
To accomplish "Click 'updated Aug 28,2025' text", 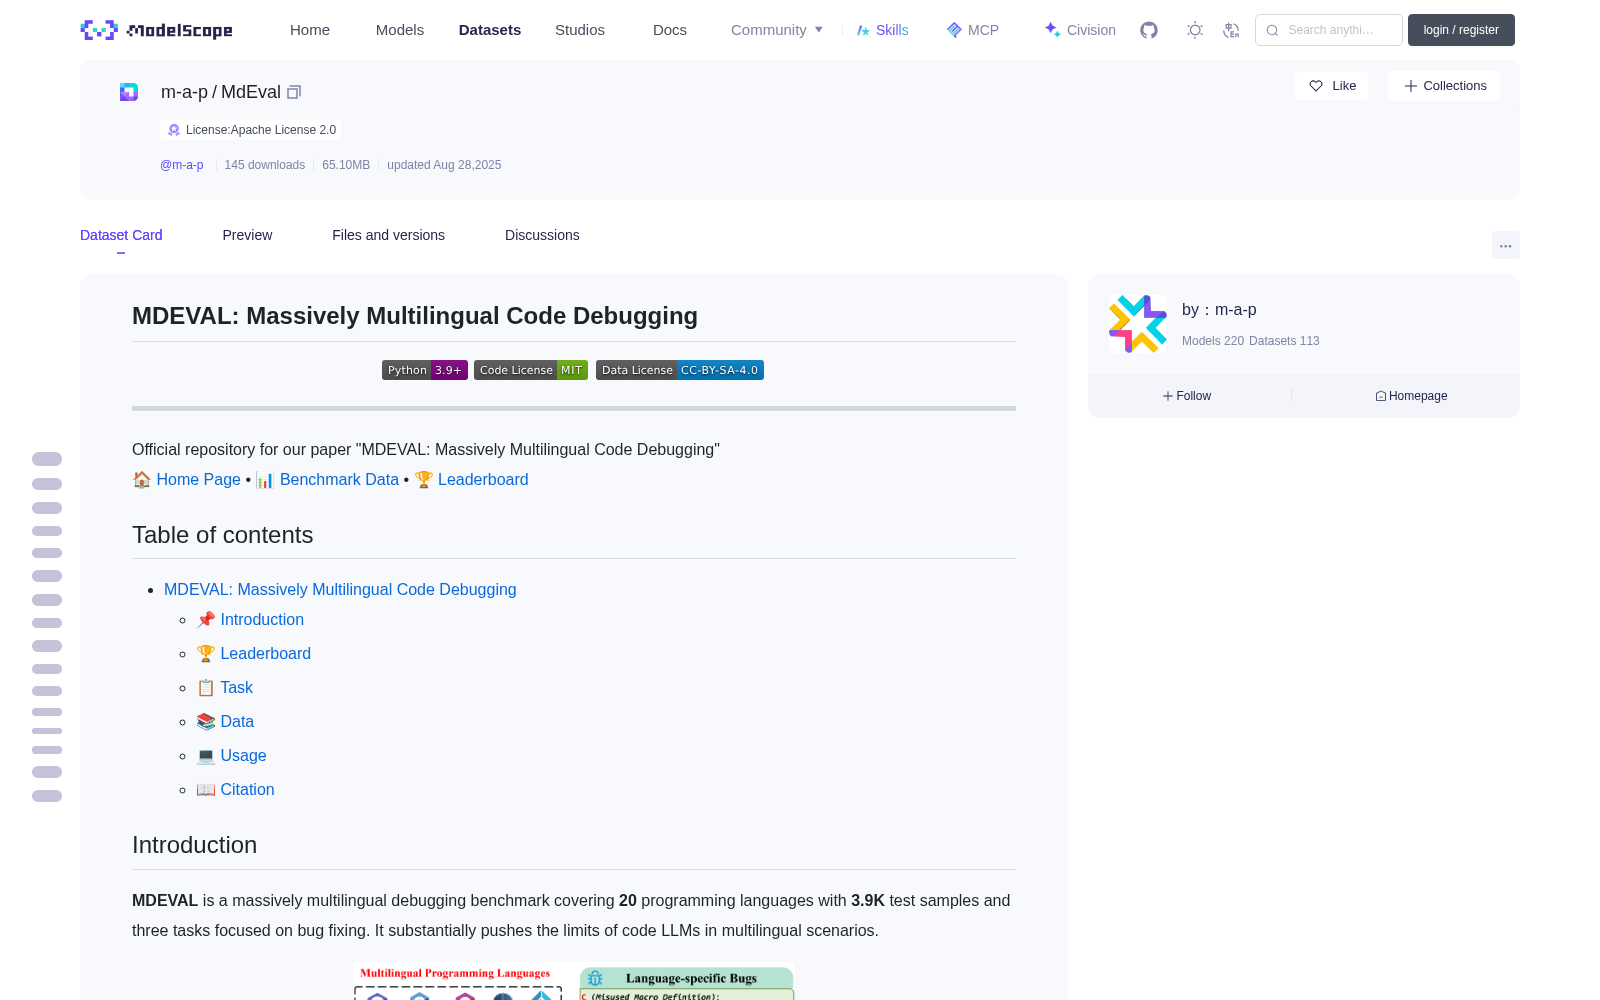I will [444, 165].
